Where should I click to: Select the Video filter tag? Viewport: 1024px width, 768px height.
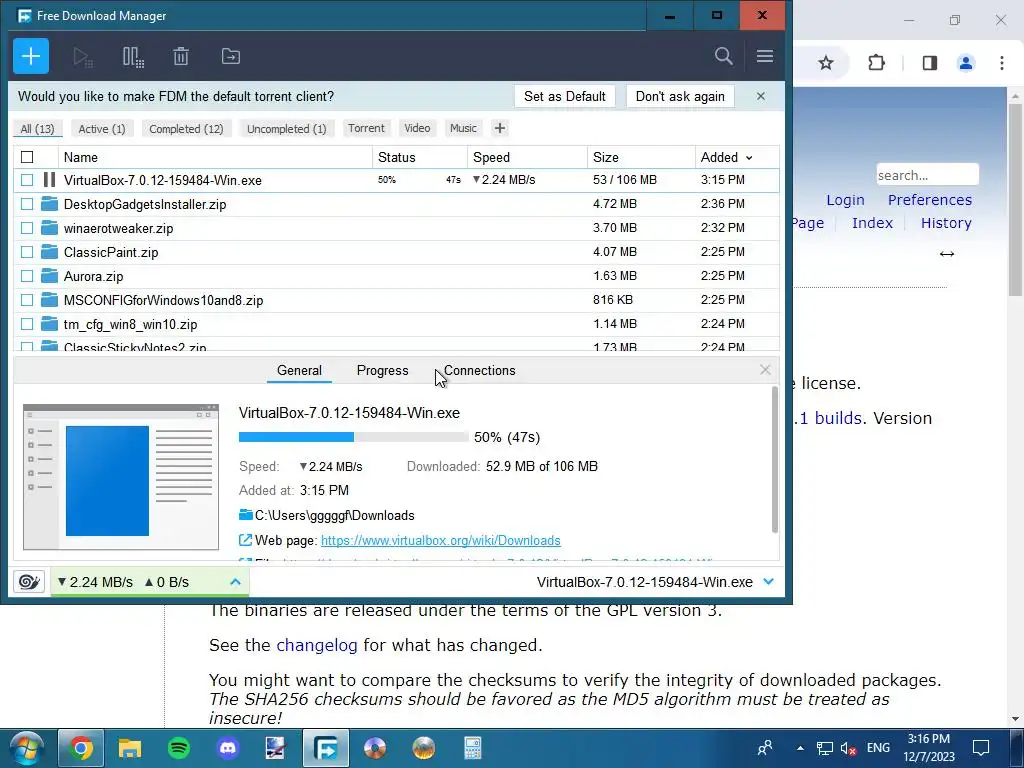click(417, 128)
